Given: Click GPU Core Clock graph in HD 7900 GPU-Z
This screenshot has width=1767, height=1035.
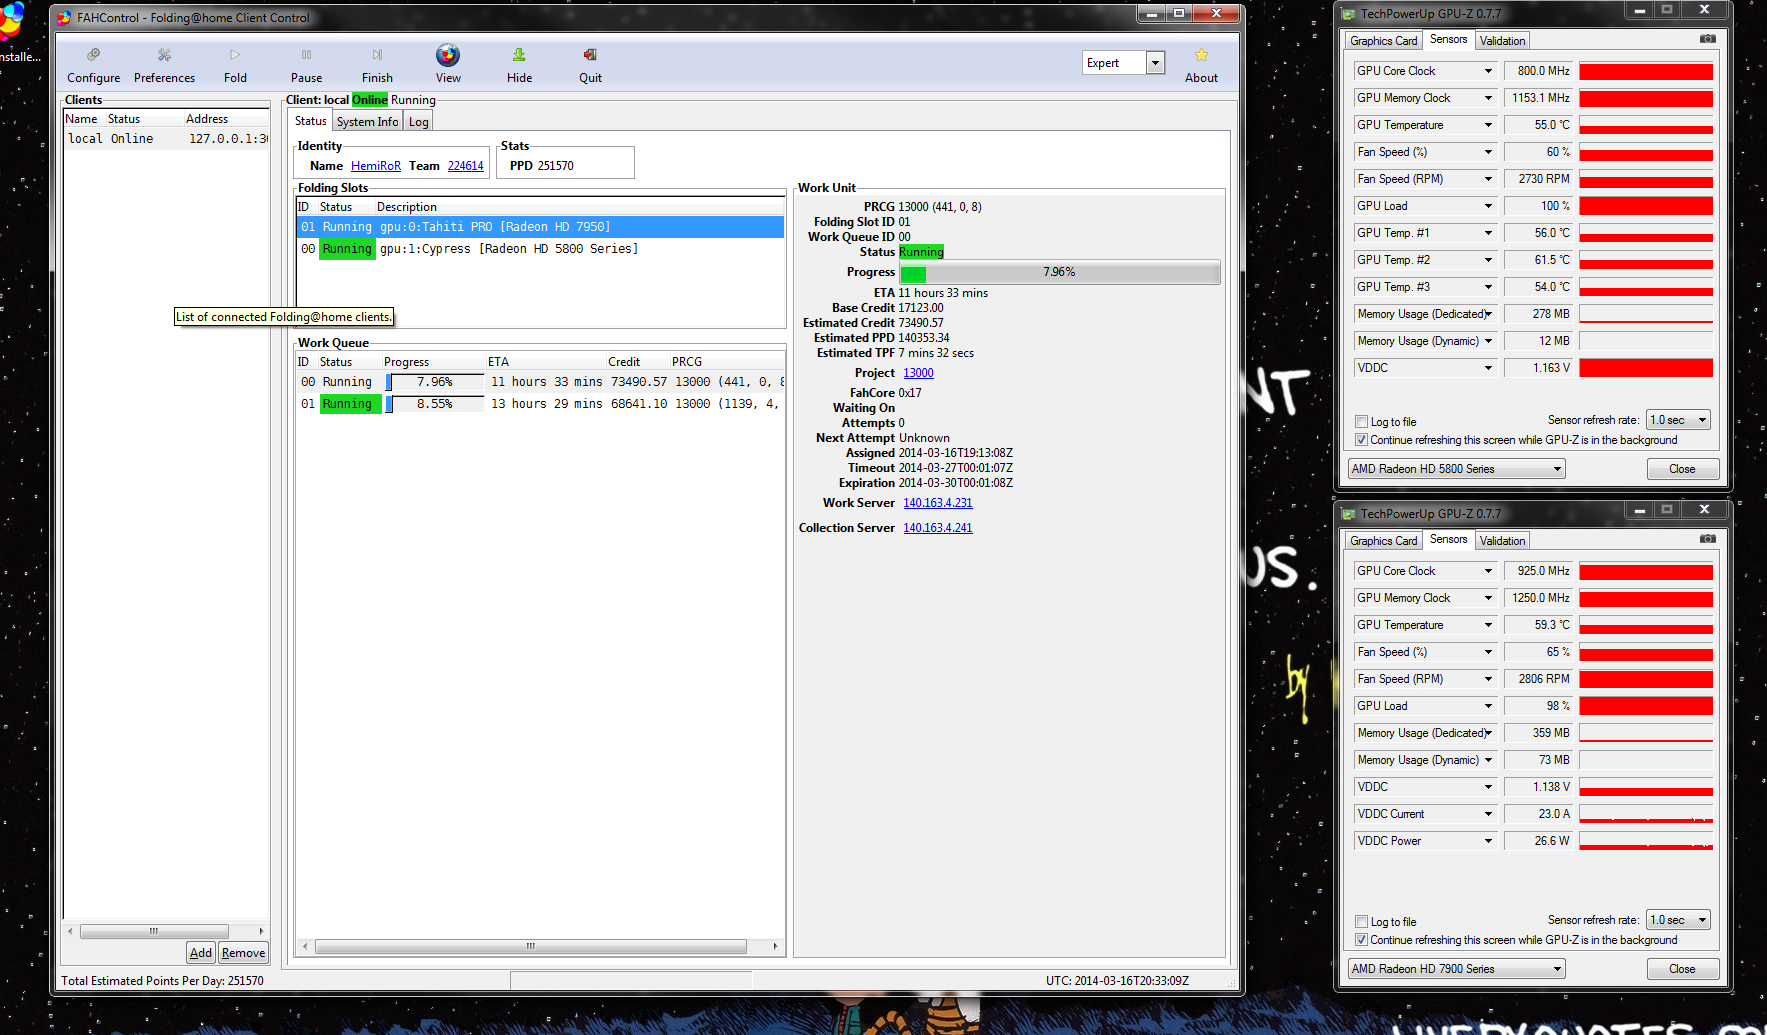Looking at the screenshot, I should pyautogui.click(x=1646, y=571).
